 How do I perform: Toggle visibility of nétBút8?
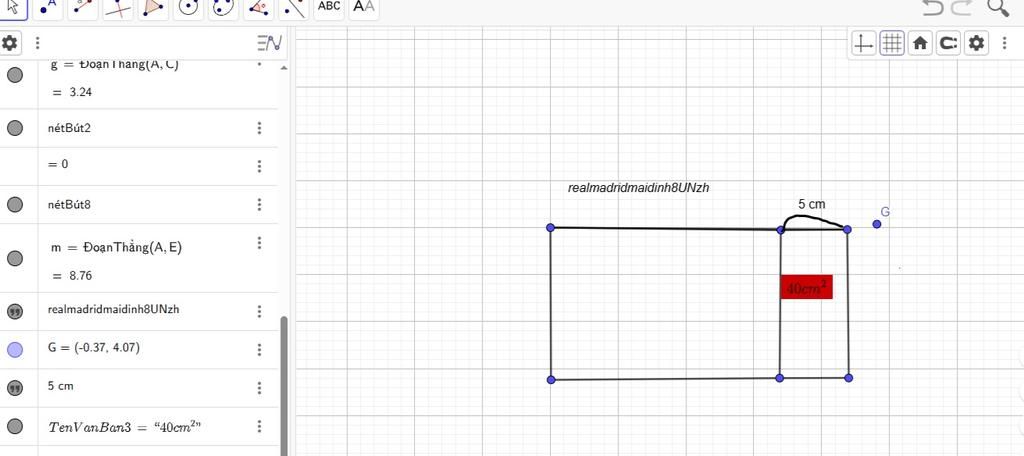point(15,205)
